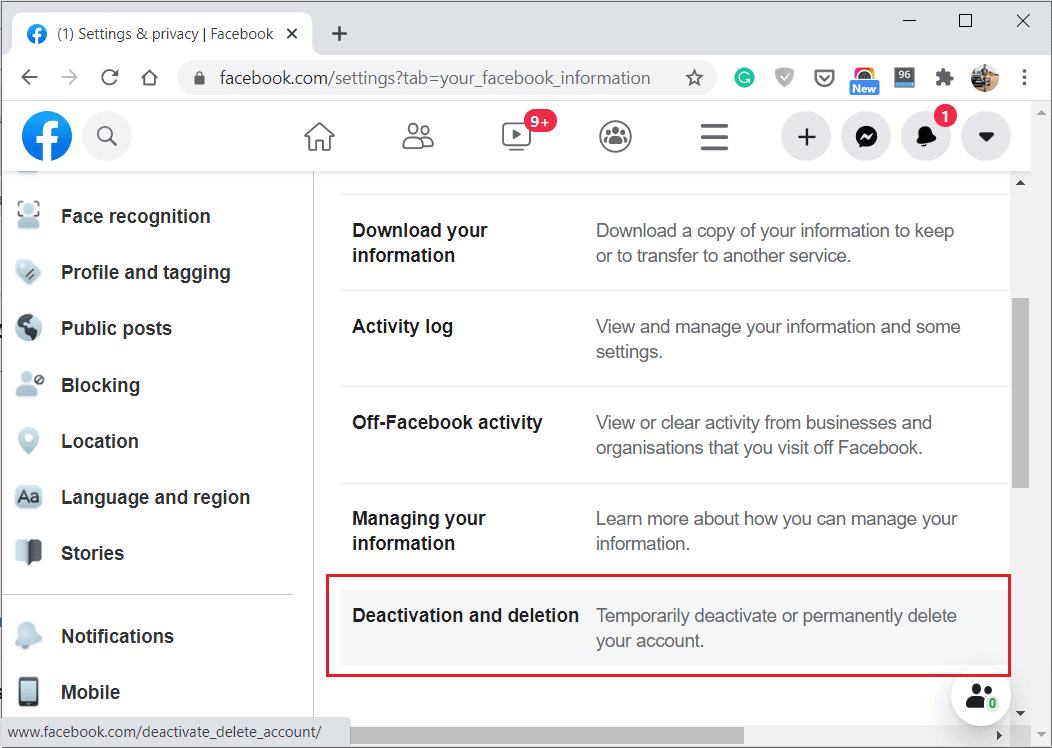Viewport: 1052px width, 748px height.
Task: Open the Facebook search magnifier
Action: coord(106,136)
